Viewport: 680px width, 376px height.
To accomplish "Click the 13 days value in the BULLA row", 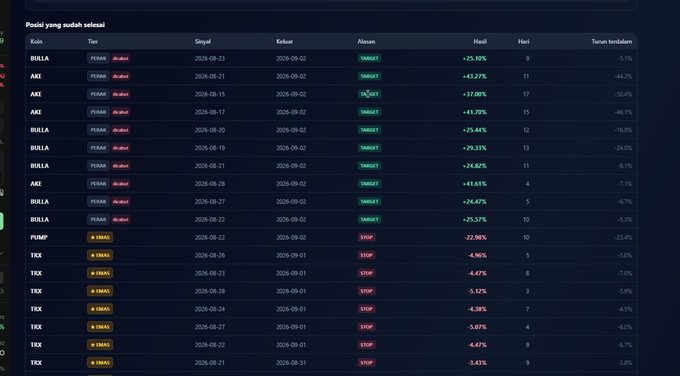I will 526,148.
